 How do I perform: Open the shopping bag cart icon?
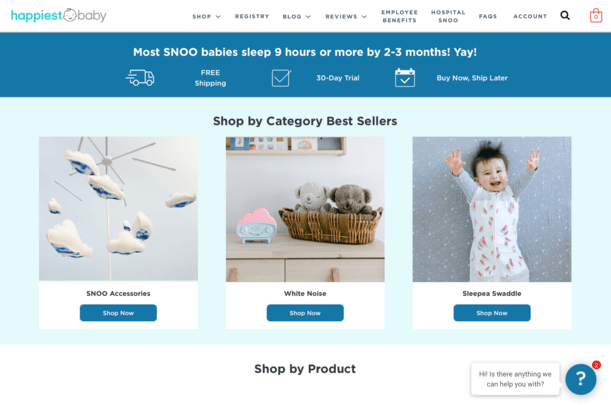(595, 16)
